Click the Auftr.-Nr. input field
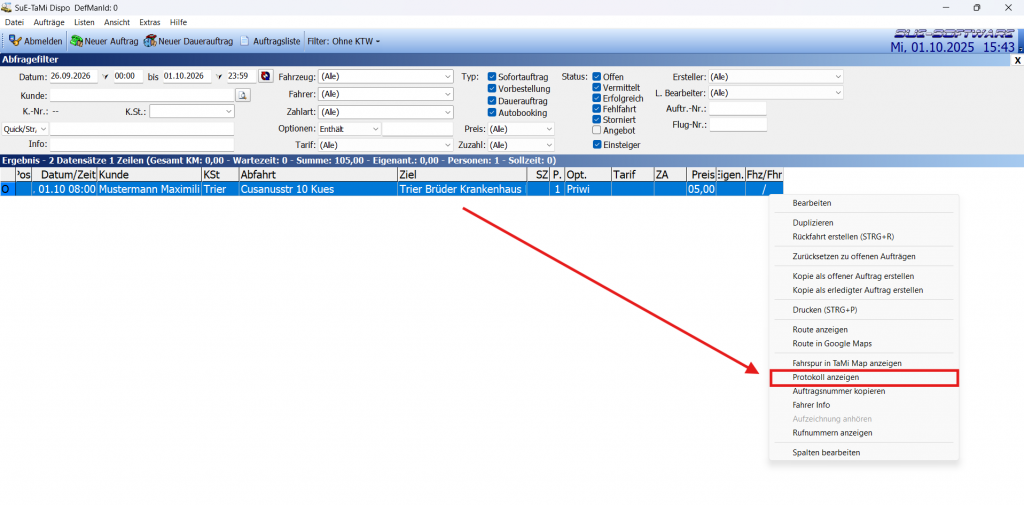 click(737, 108)
